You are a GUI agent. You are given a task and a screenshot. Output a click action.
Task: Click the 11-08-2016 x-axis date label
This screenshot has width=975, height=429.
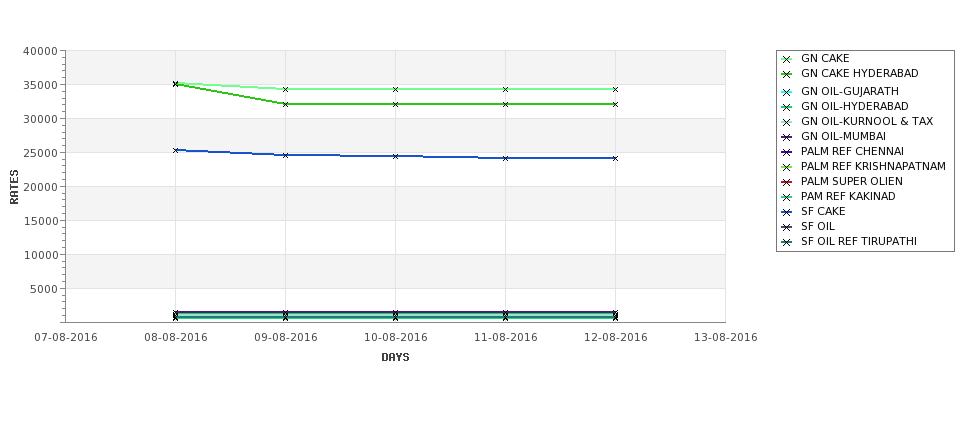[506, 338]
